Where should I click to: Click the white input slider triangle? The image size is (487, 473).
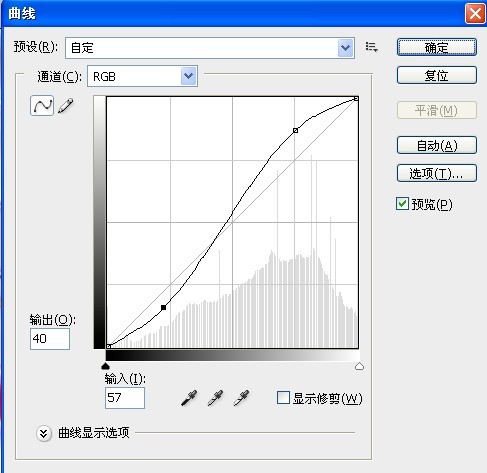359,366
